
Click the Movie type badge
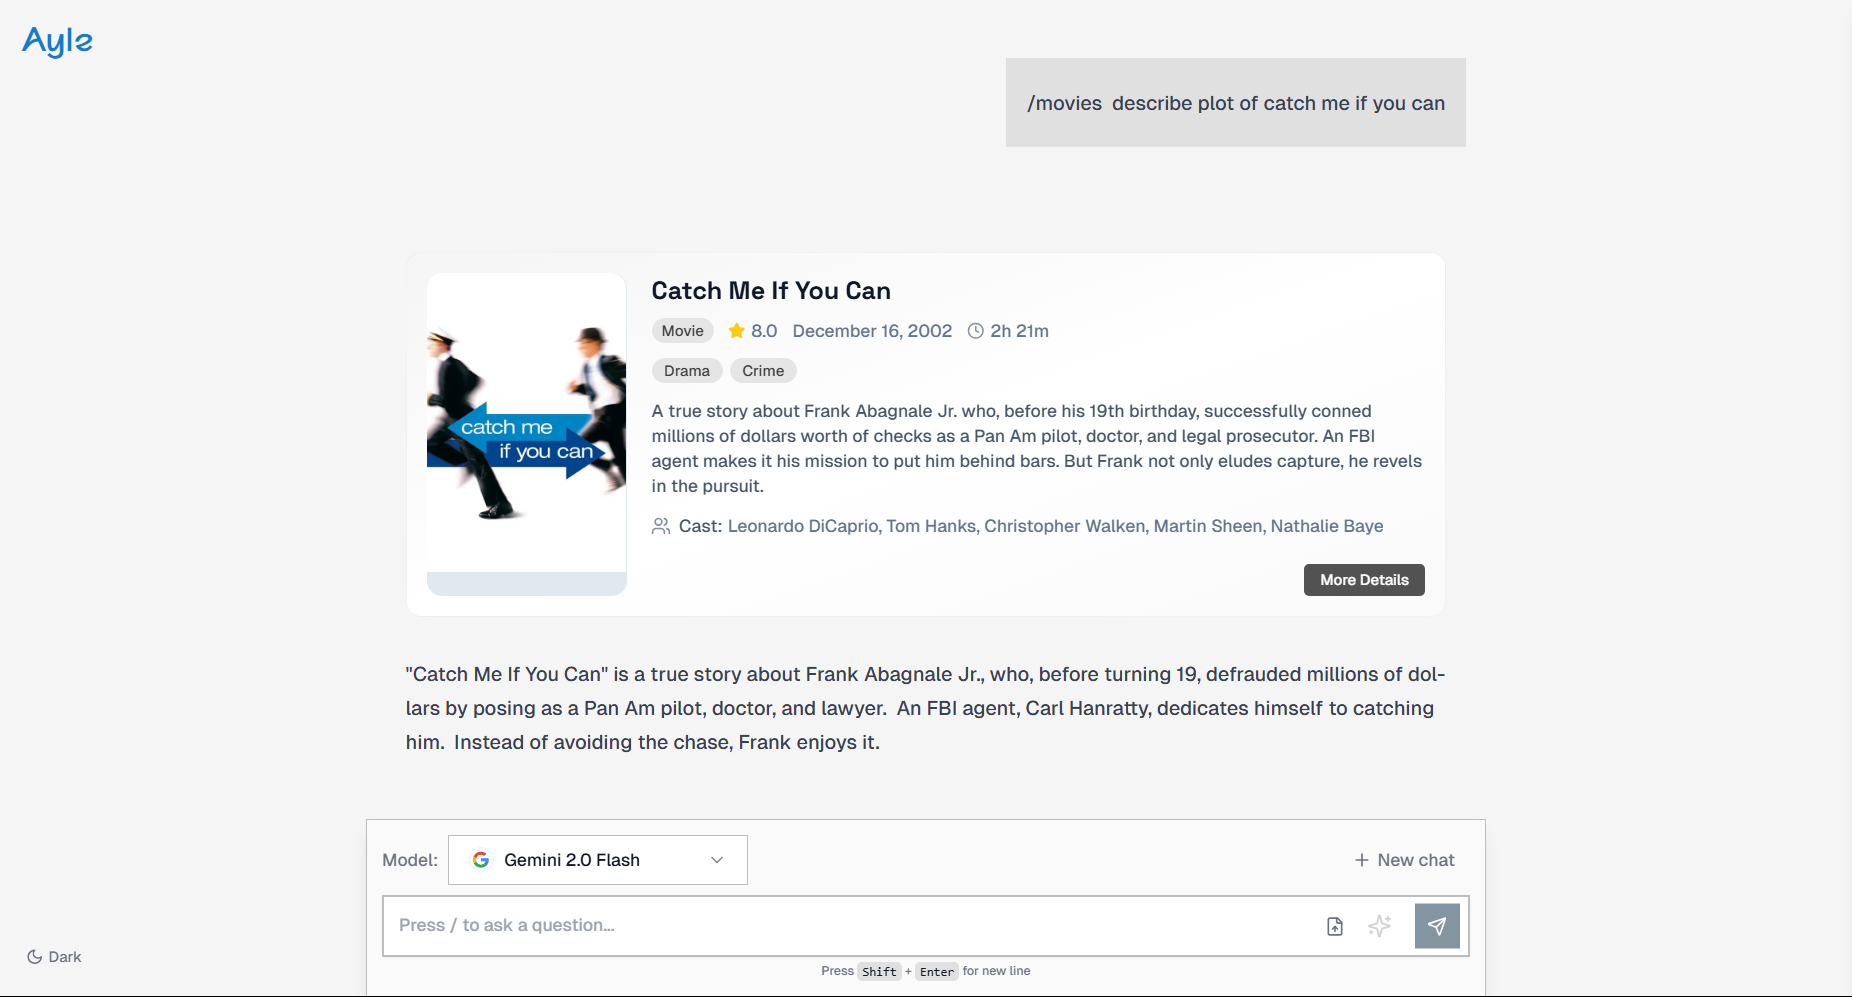(683, 331)
